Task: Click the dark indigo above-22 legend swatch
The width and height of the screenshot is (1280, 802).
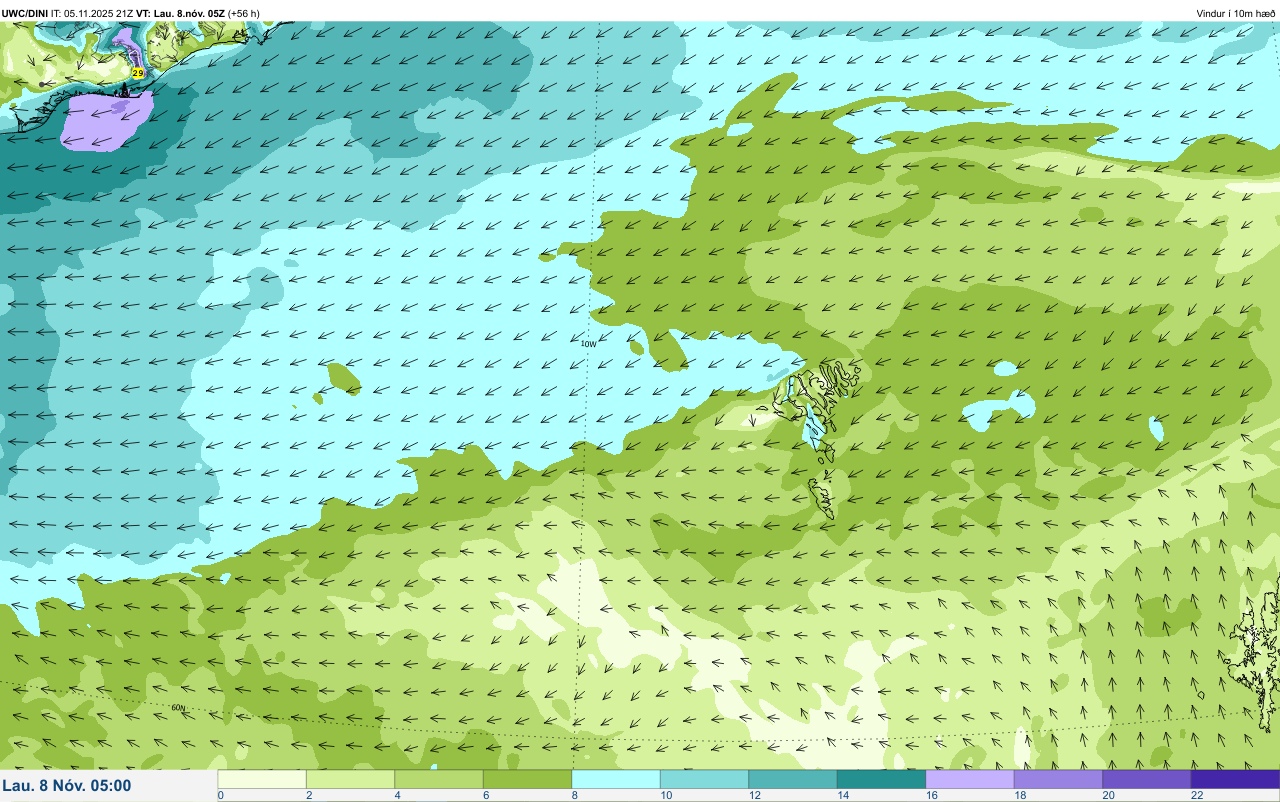Action: tap(1235, 779)
